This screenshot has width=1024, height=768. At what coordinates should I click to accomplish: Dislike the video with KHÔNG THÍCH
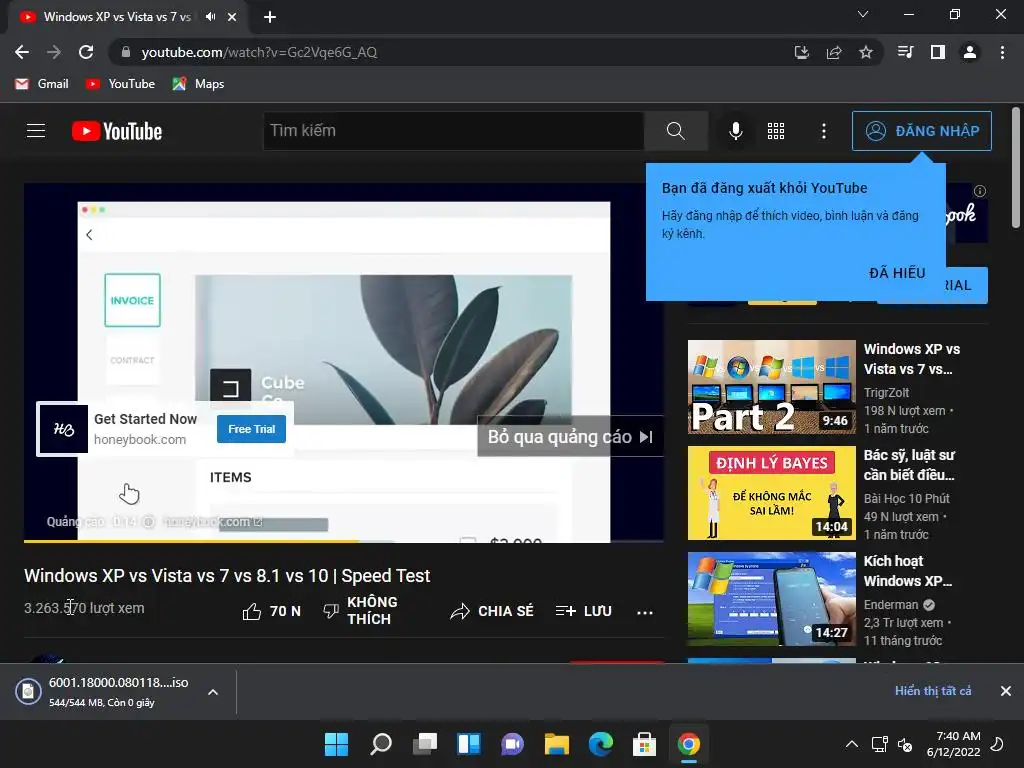[360, 611]
